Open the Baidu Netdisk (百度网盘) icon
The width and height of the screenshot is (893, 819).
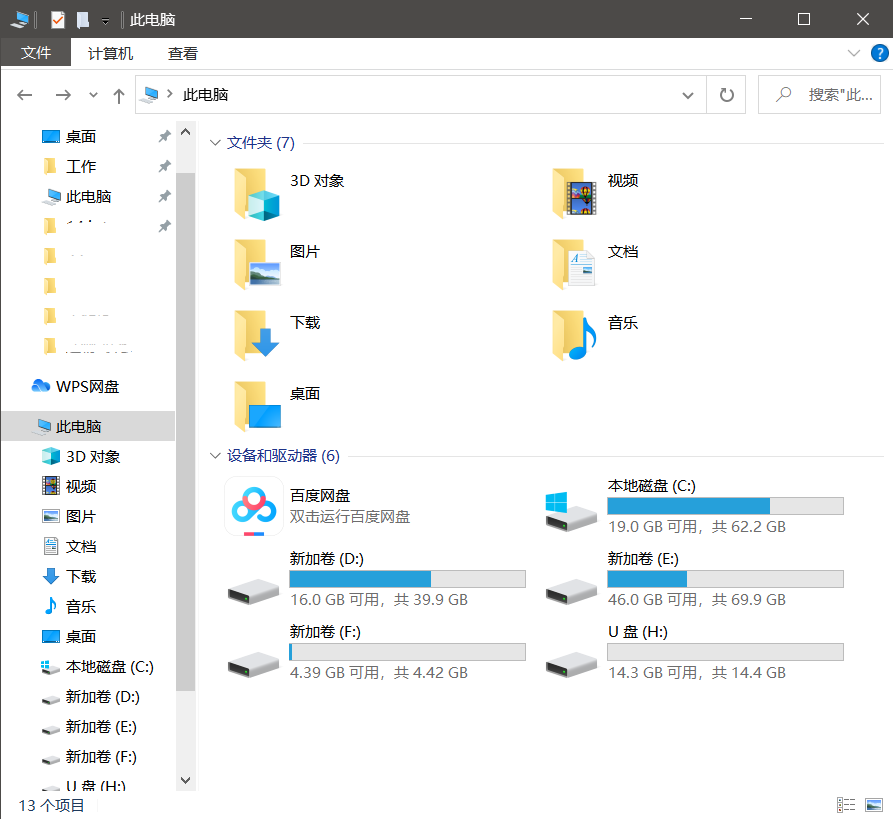pyautogui.click(x=253, y=506)
